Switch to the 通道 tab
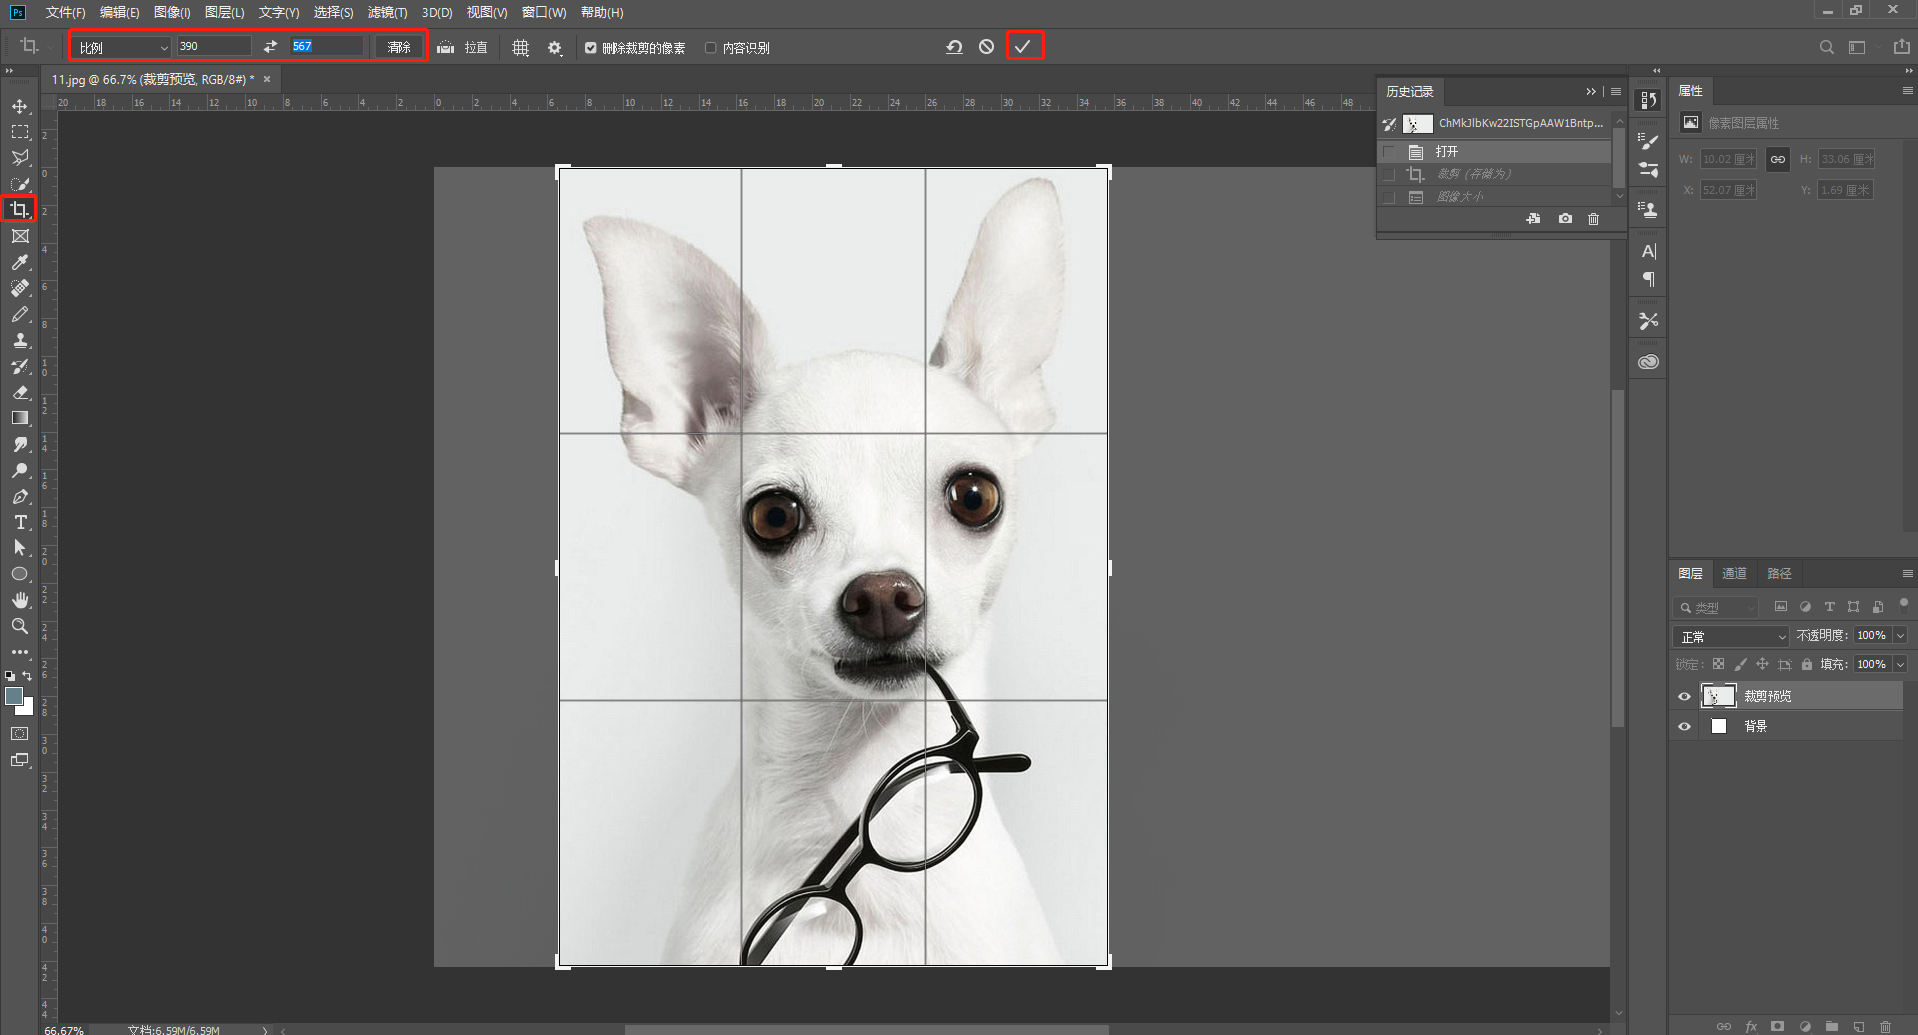Viewport: 1918px width, 1035px height. click(x=1734, y=573)
